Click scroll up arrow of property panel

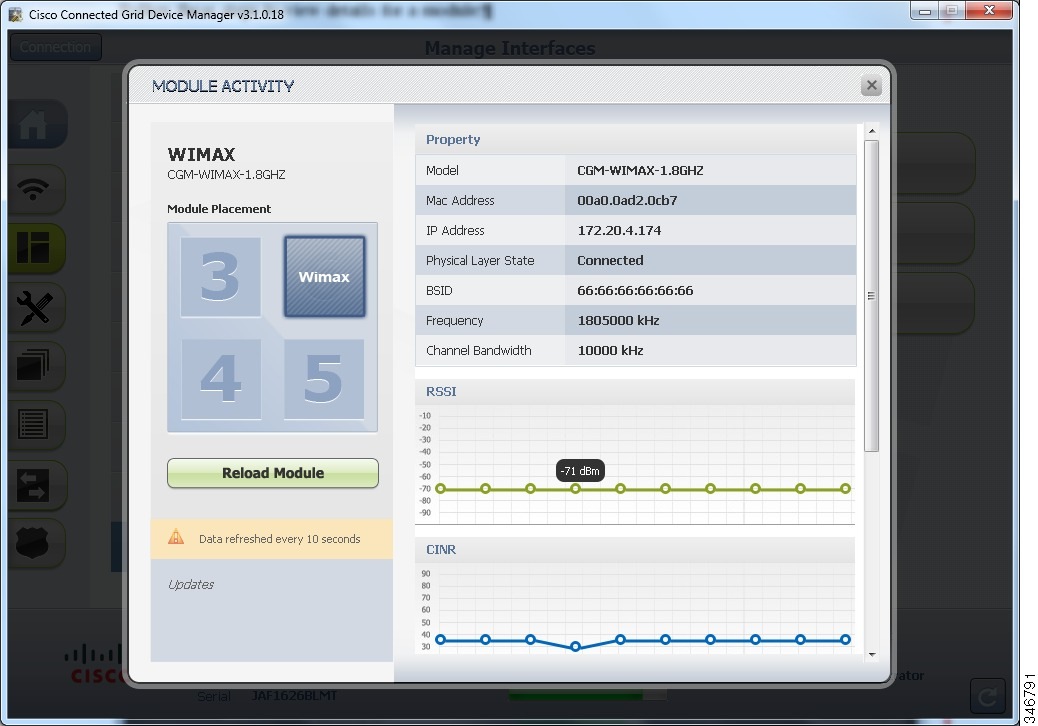point(872,131)
